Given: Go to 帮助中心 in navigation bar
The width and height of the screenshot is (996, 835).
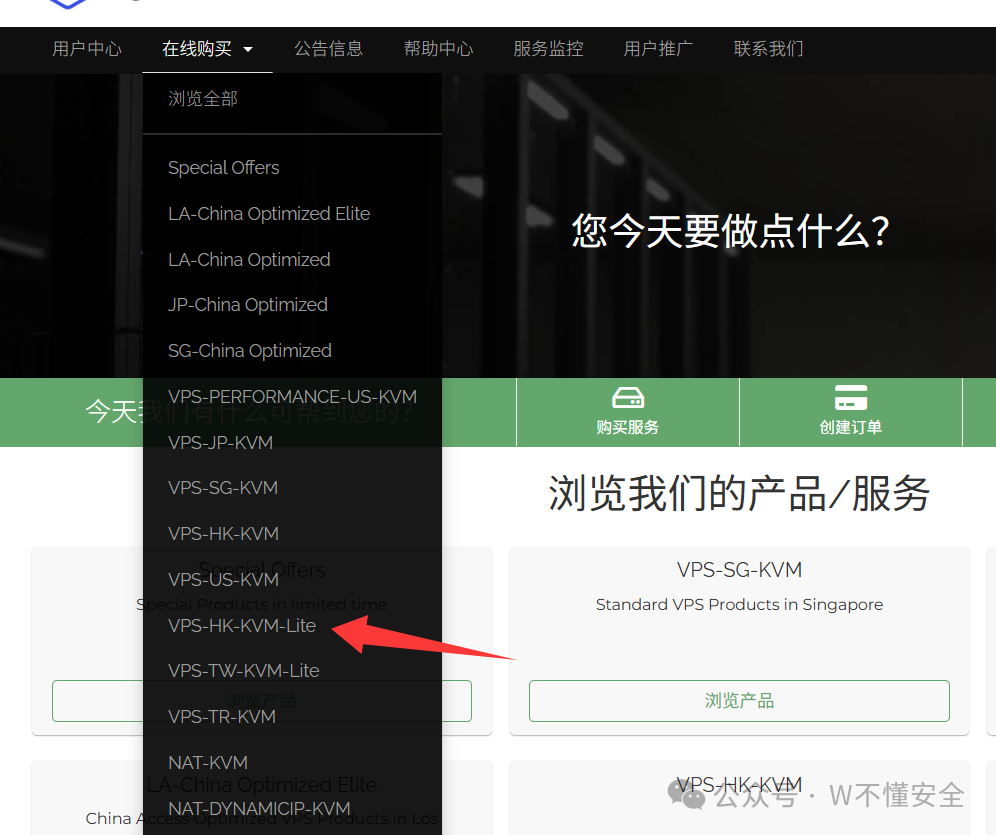Looking at the screenshot, I should 438,48.
